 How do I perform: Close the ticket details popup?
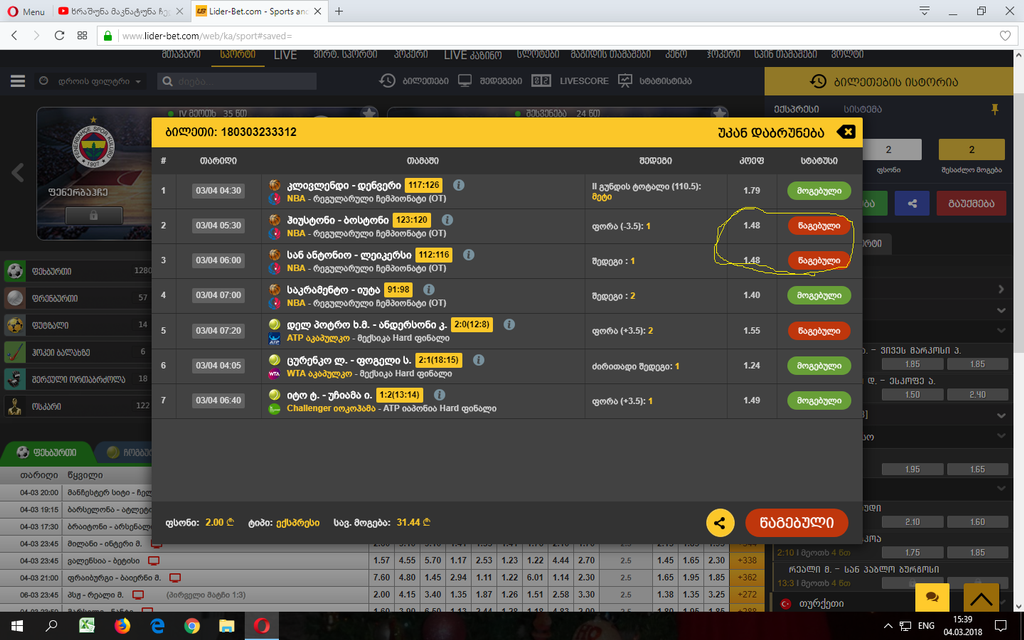846,132
